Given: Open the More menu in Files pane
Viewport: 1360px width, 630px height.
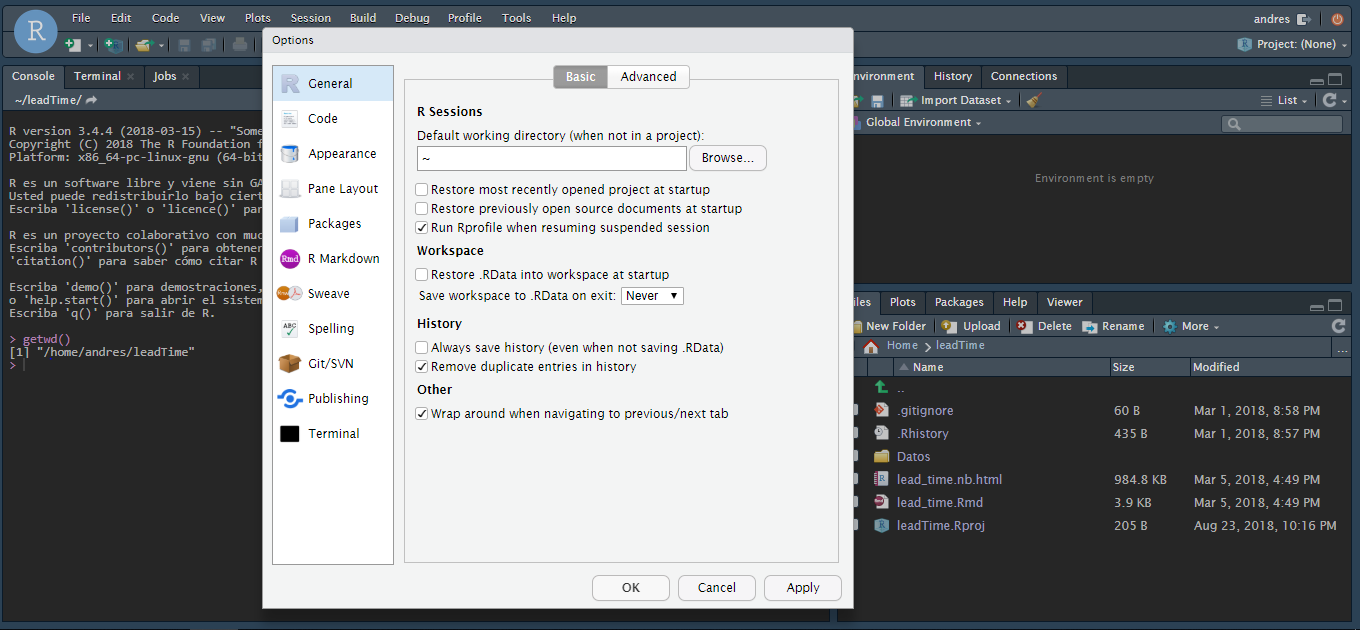Looking at the screenshot, I should click(1191, 325).
